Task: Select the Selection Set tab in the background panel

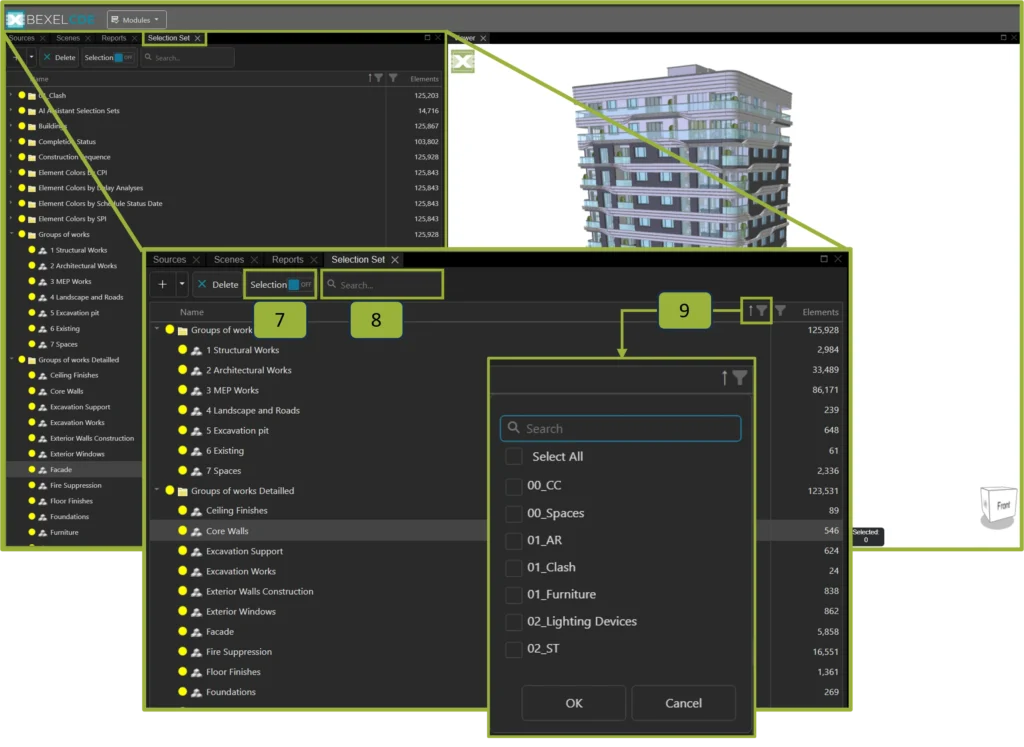Action: (168, 38)
